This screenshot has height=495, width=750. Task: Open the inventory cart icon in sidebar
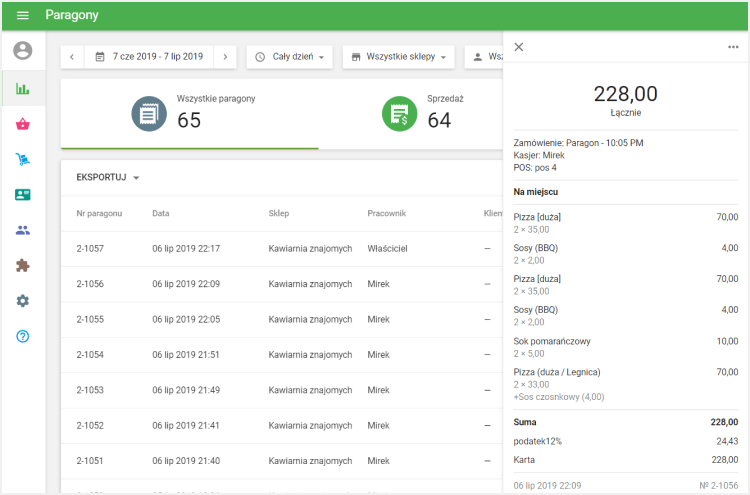pyautogui.click(x=22, y=159)
